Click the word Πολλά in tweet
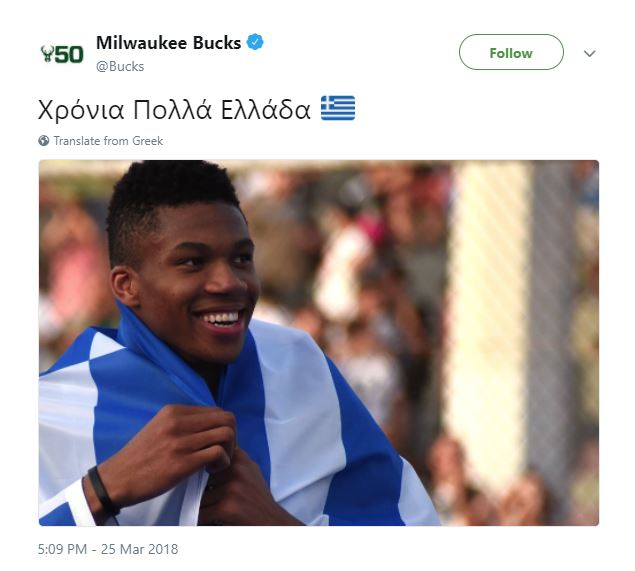The height and width of the screenshot is (571, 635). pos(172,109)
